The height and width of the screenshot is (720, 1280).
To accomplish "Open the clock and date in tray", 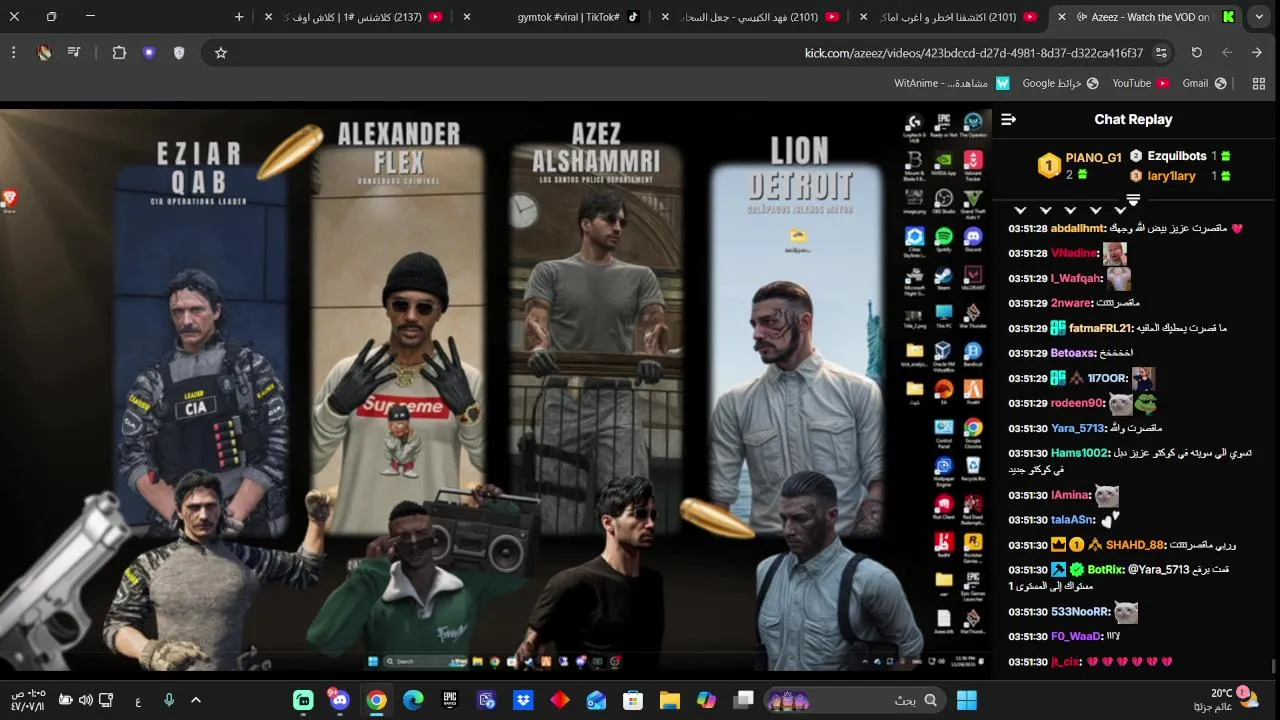I will 30,700.
